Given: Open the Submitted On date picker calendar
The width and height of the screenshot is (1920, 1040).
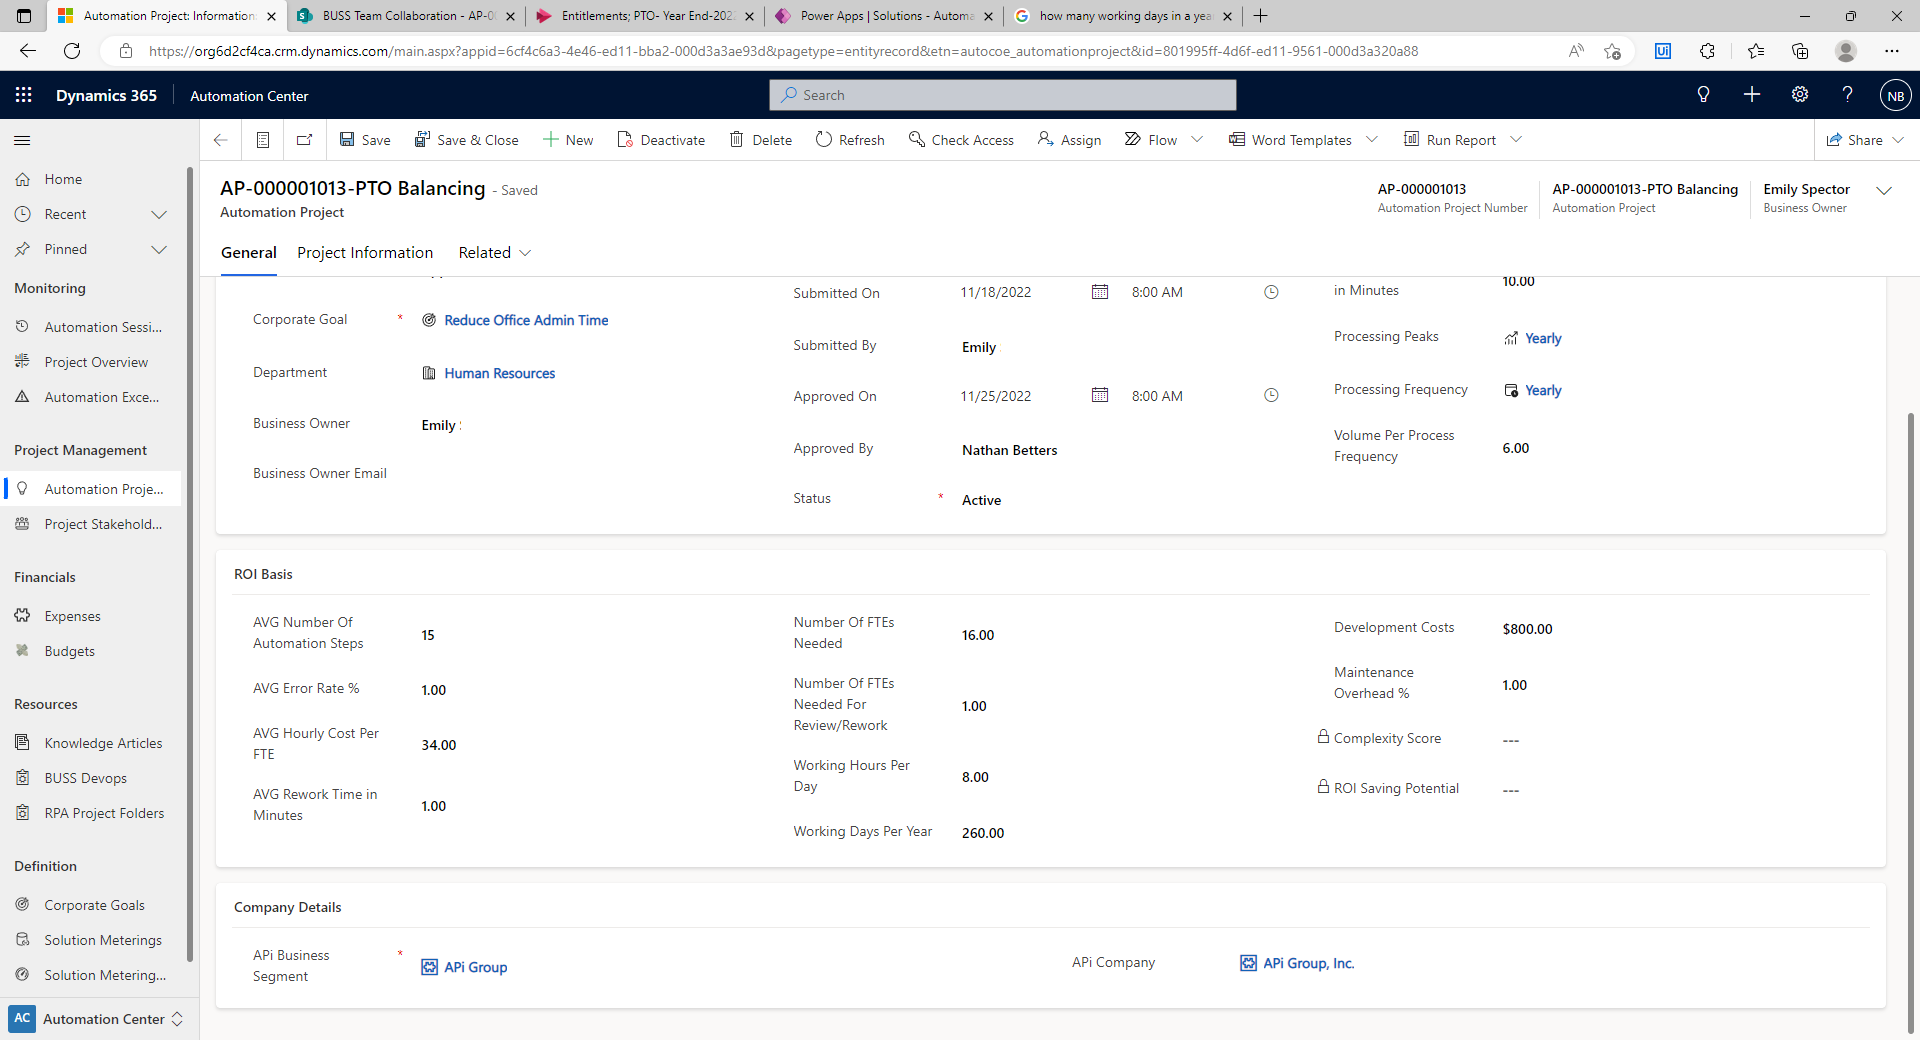Looking at the screenshot, I should [1100, 291].
